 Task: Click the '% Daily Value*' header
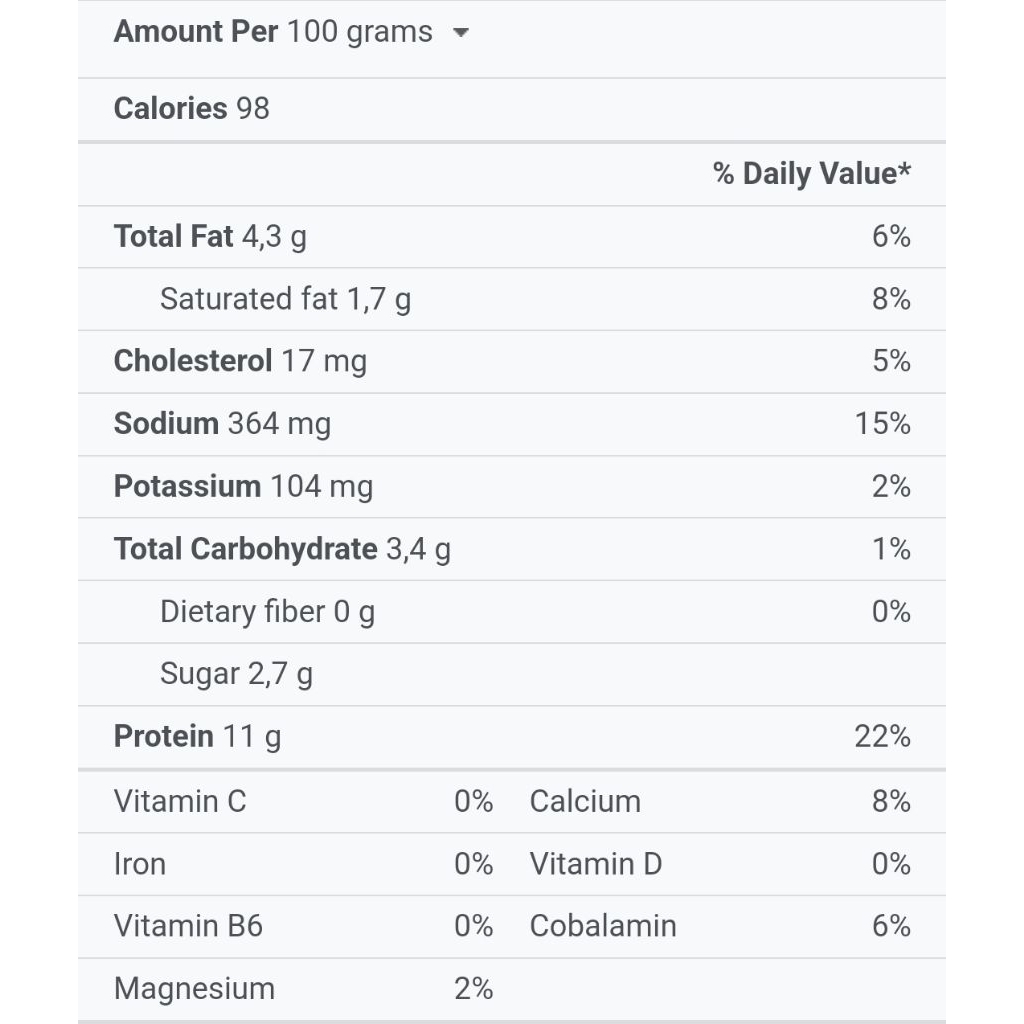(810, 173)
